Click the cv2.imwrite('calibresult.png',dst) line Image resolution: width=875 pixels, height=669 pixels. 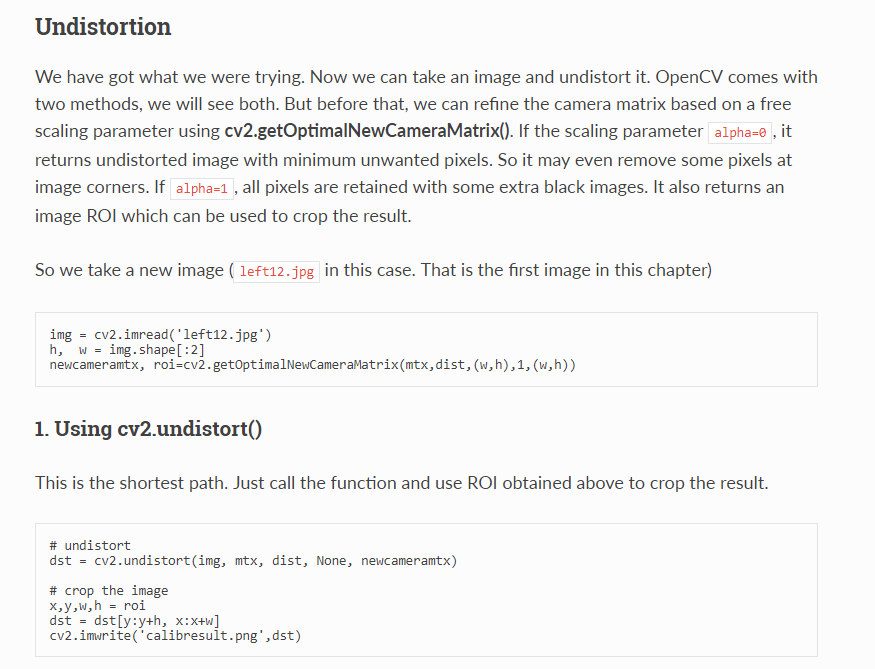175,636
